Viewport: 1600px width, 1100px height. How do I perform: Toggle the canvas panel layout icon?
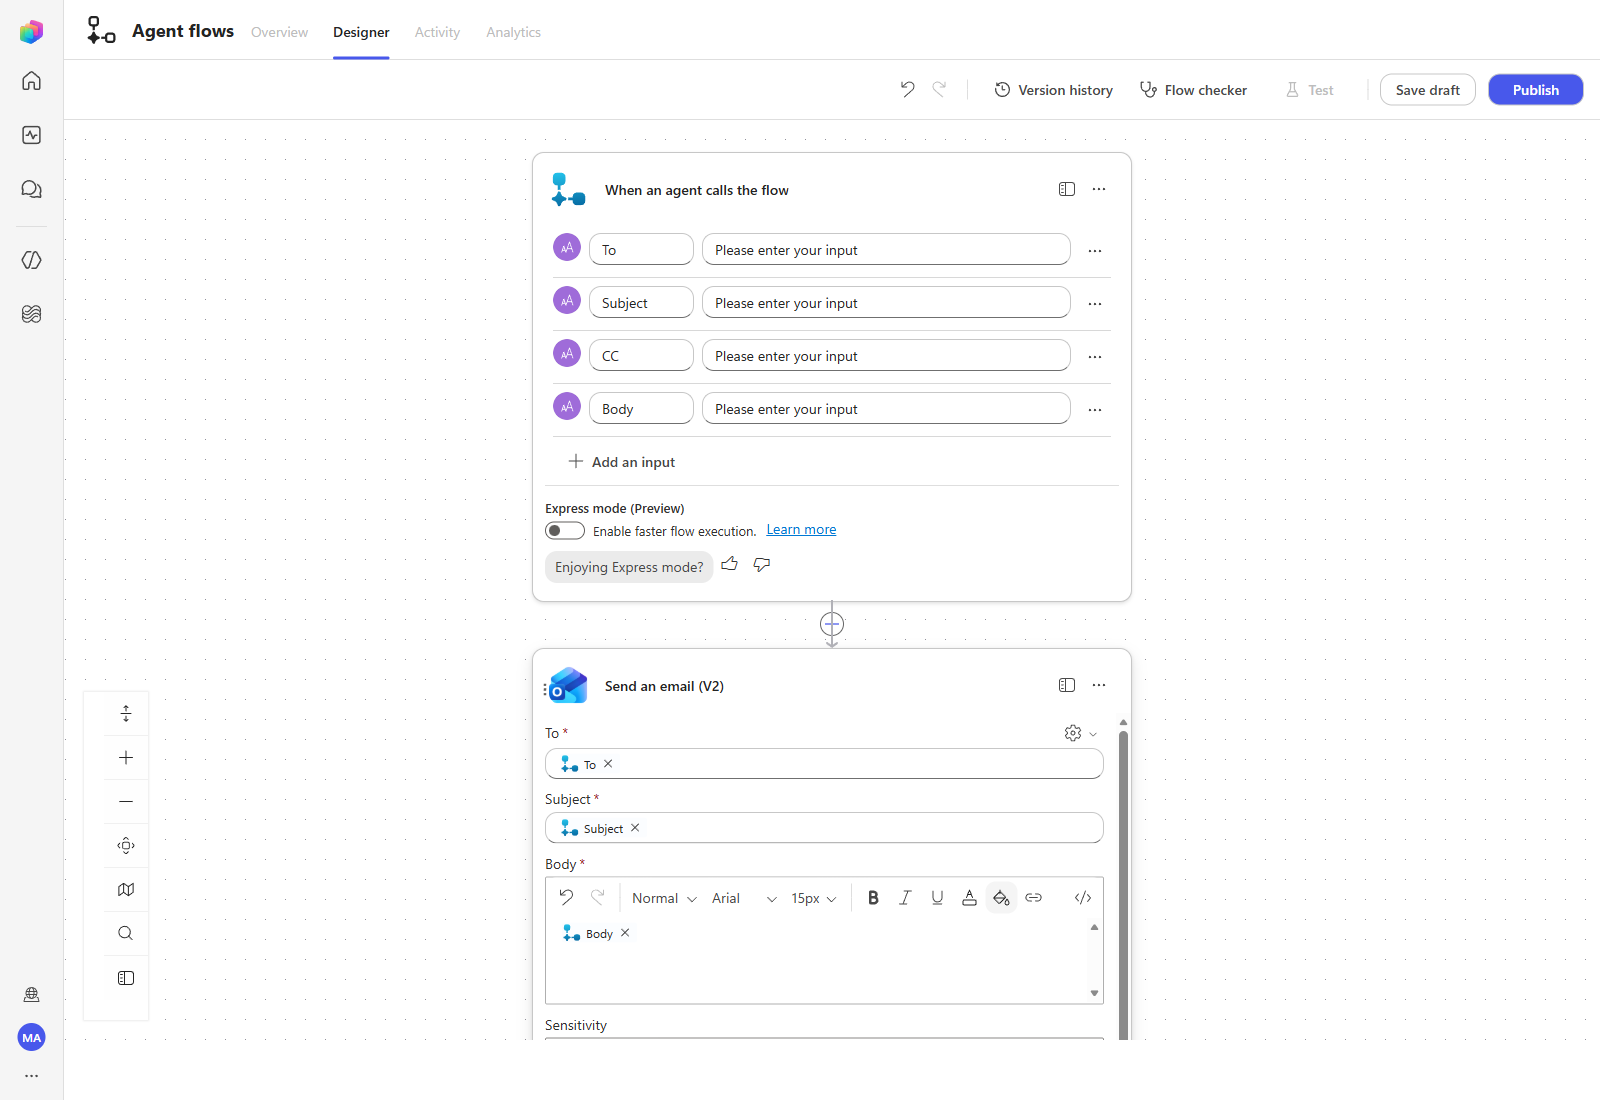coord(126,978)
